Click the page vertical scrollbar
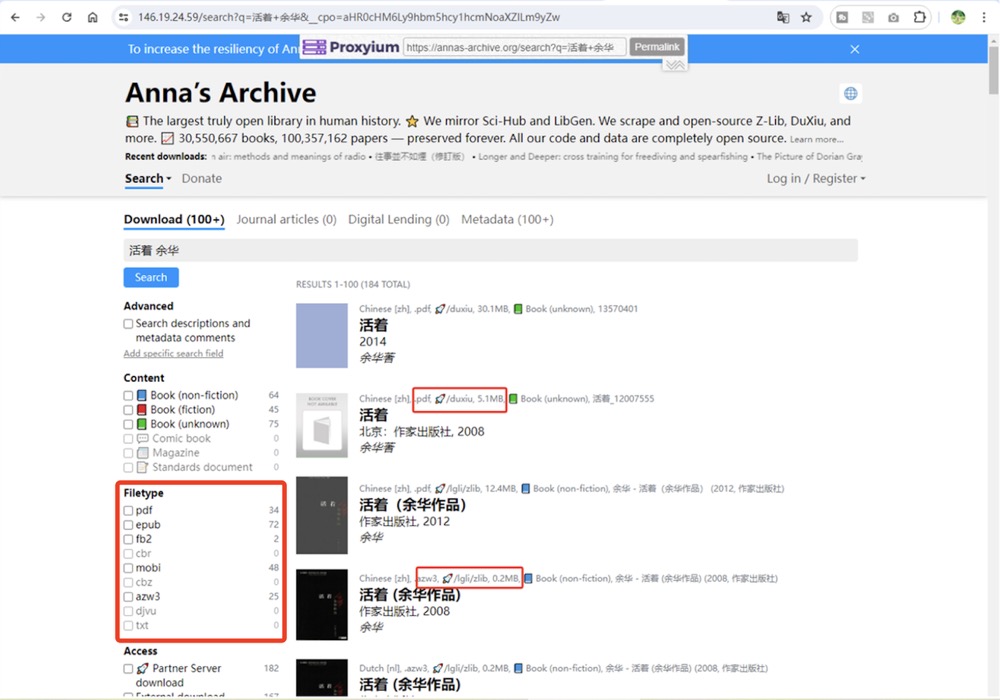Screen dimensions: 1000x700 pyautogui.click(x=994, y=70)
